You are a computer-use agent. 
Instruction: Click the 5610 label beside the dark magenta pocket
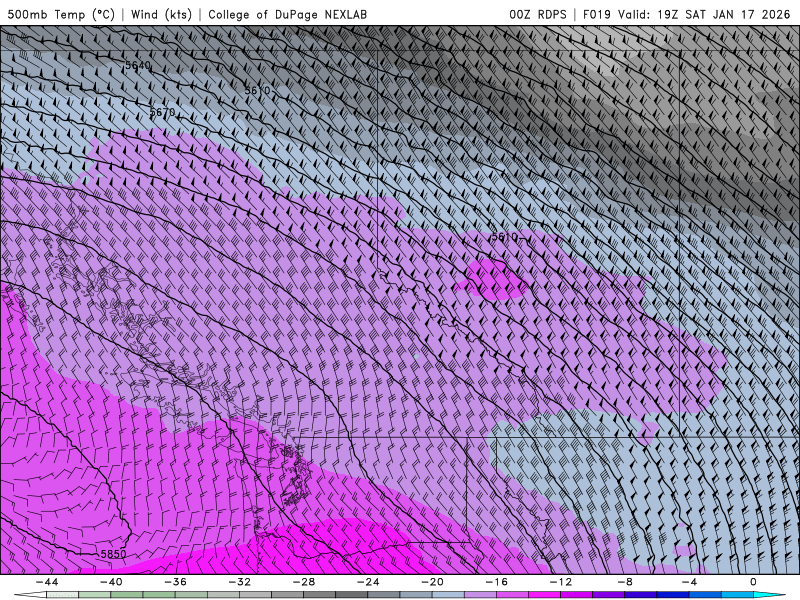tap(505, 237)
